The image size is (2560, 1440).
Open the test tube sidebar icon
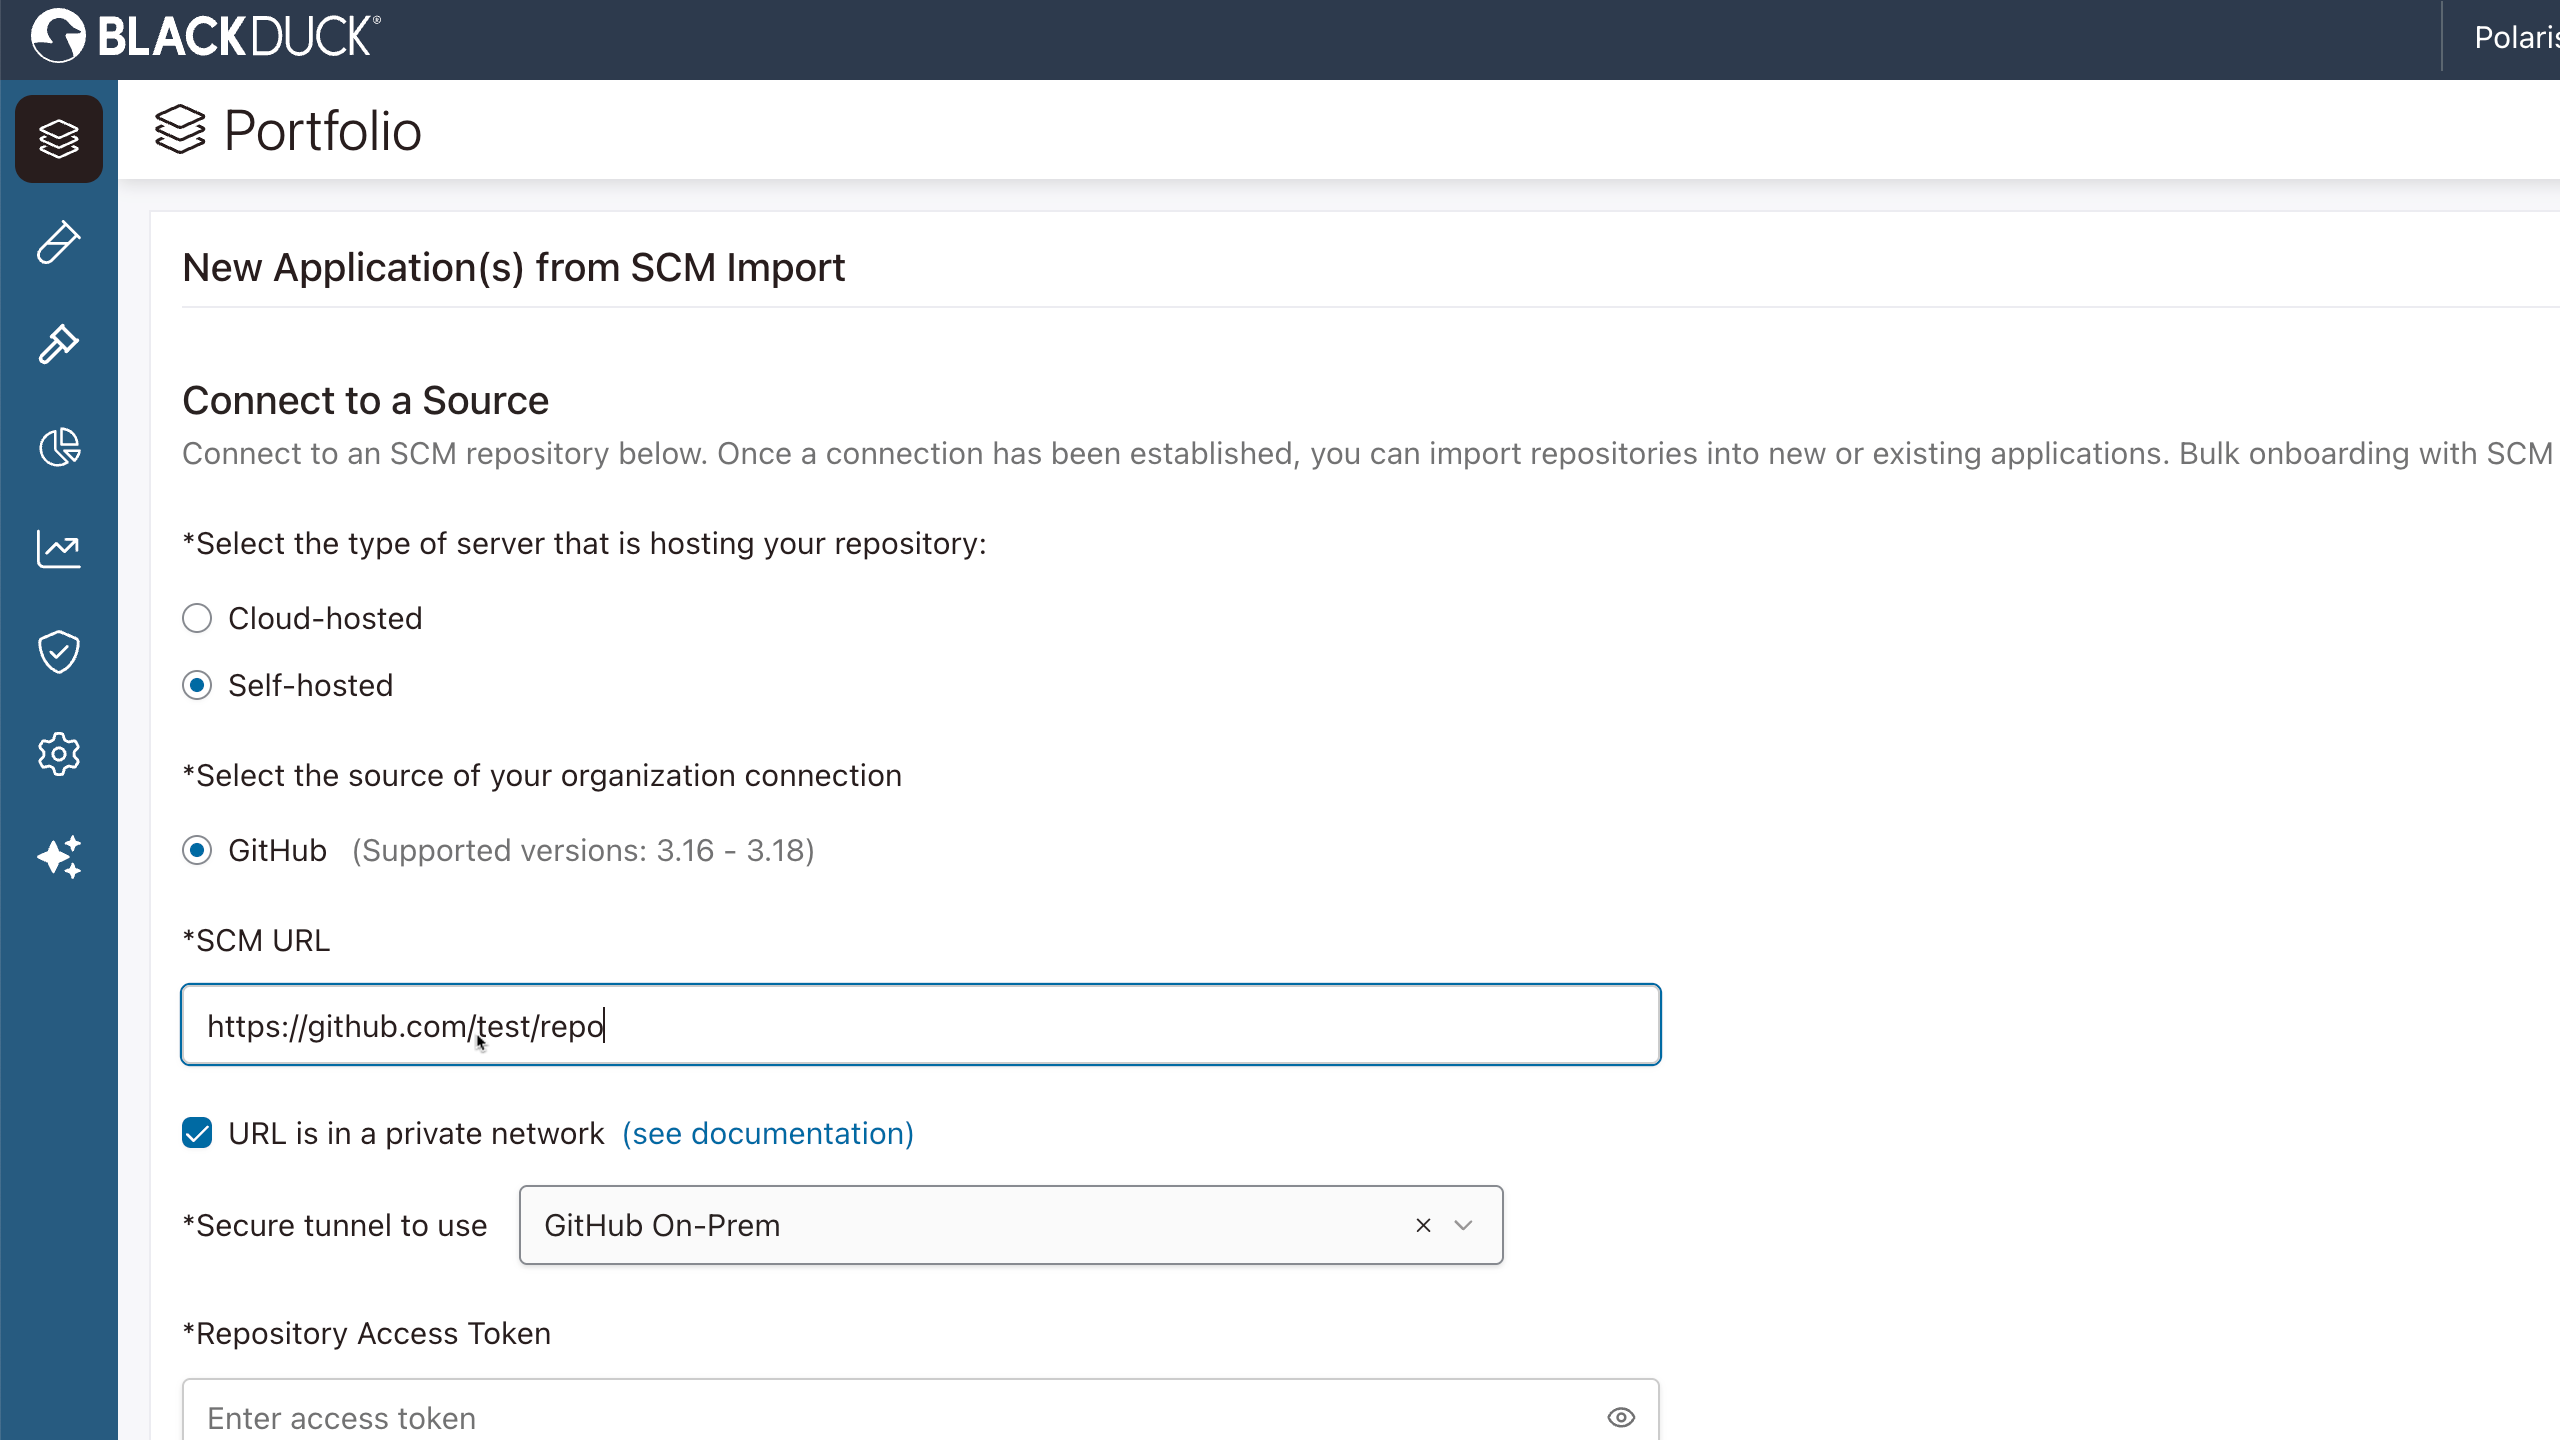click(x=59, y=243)
